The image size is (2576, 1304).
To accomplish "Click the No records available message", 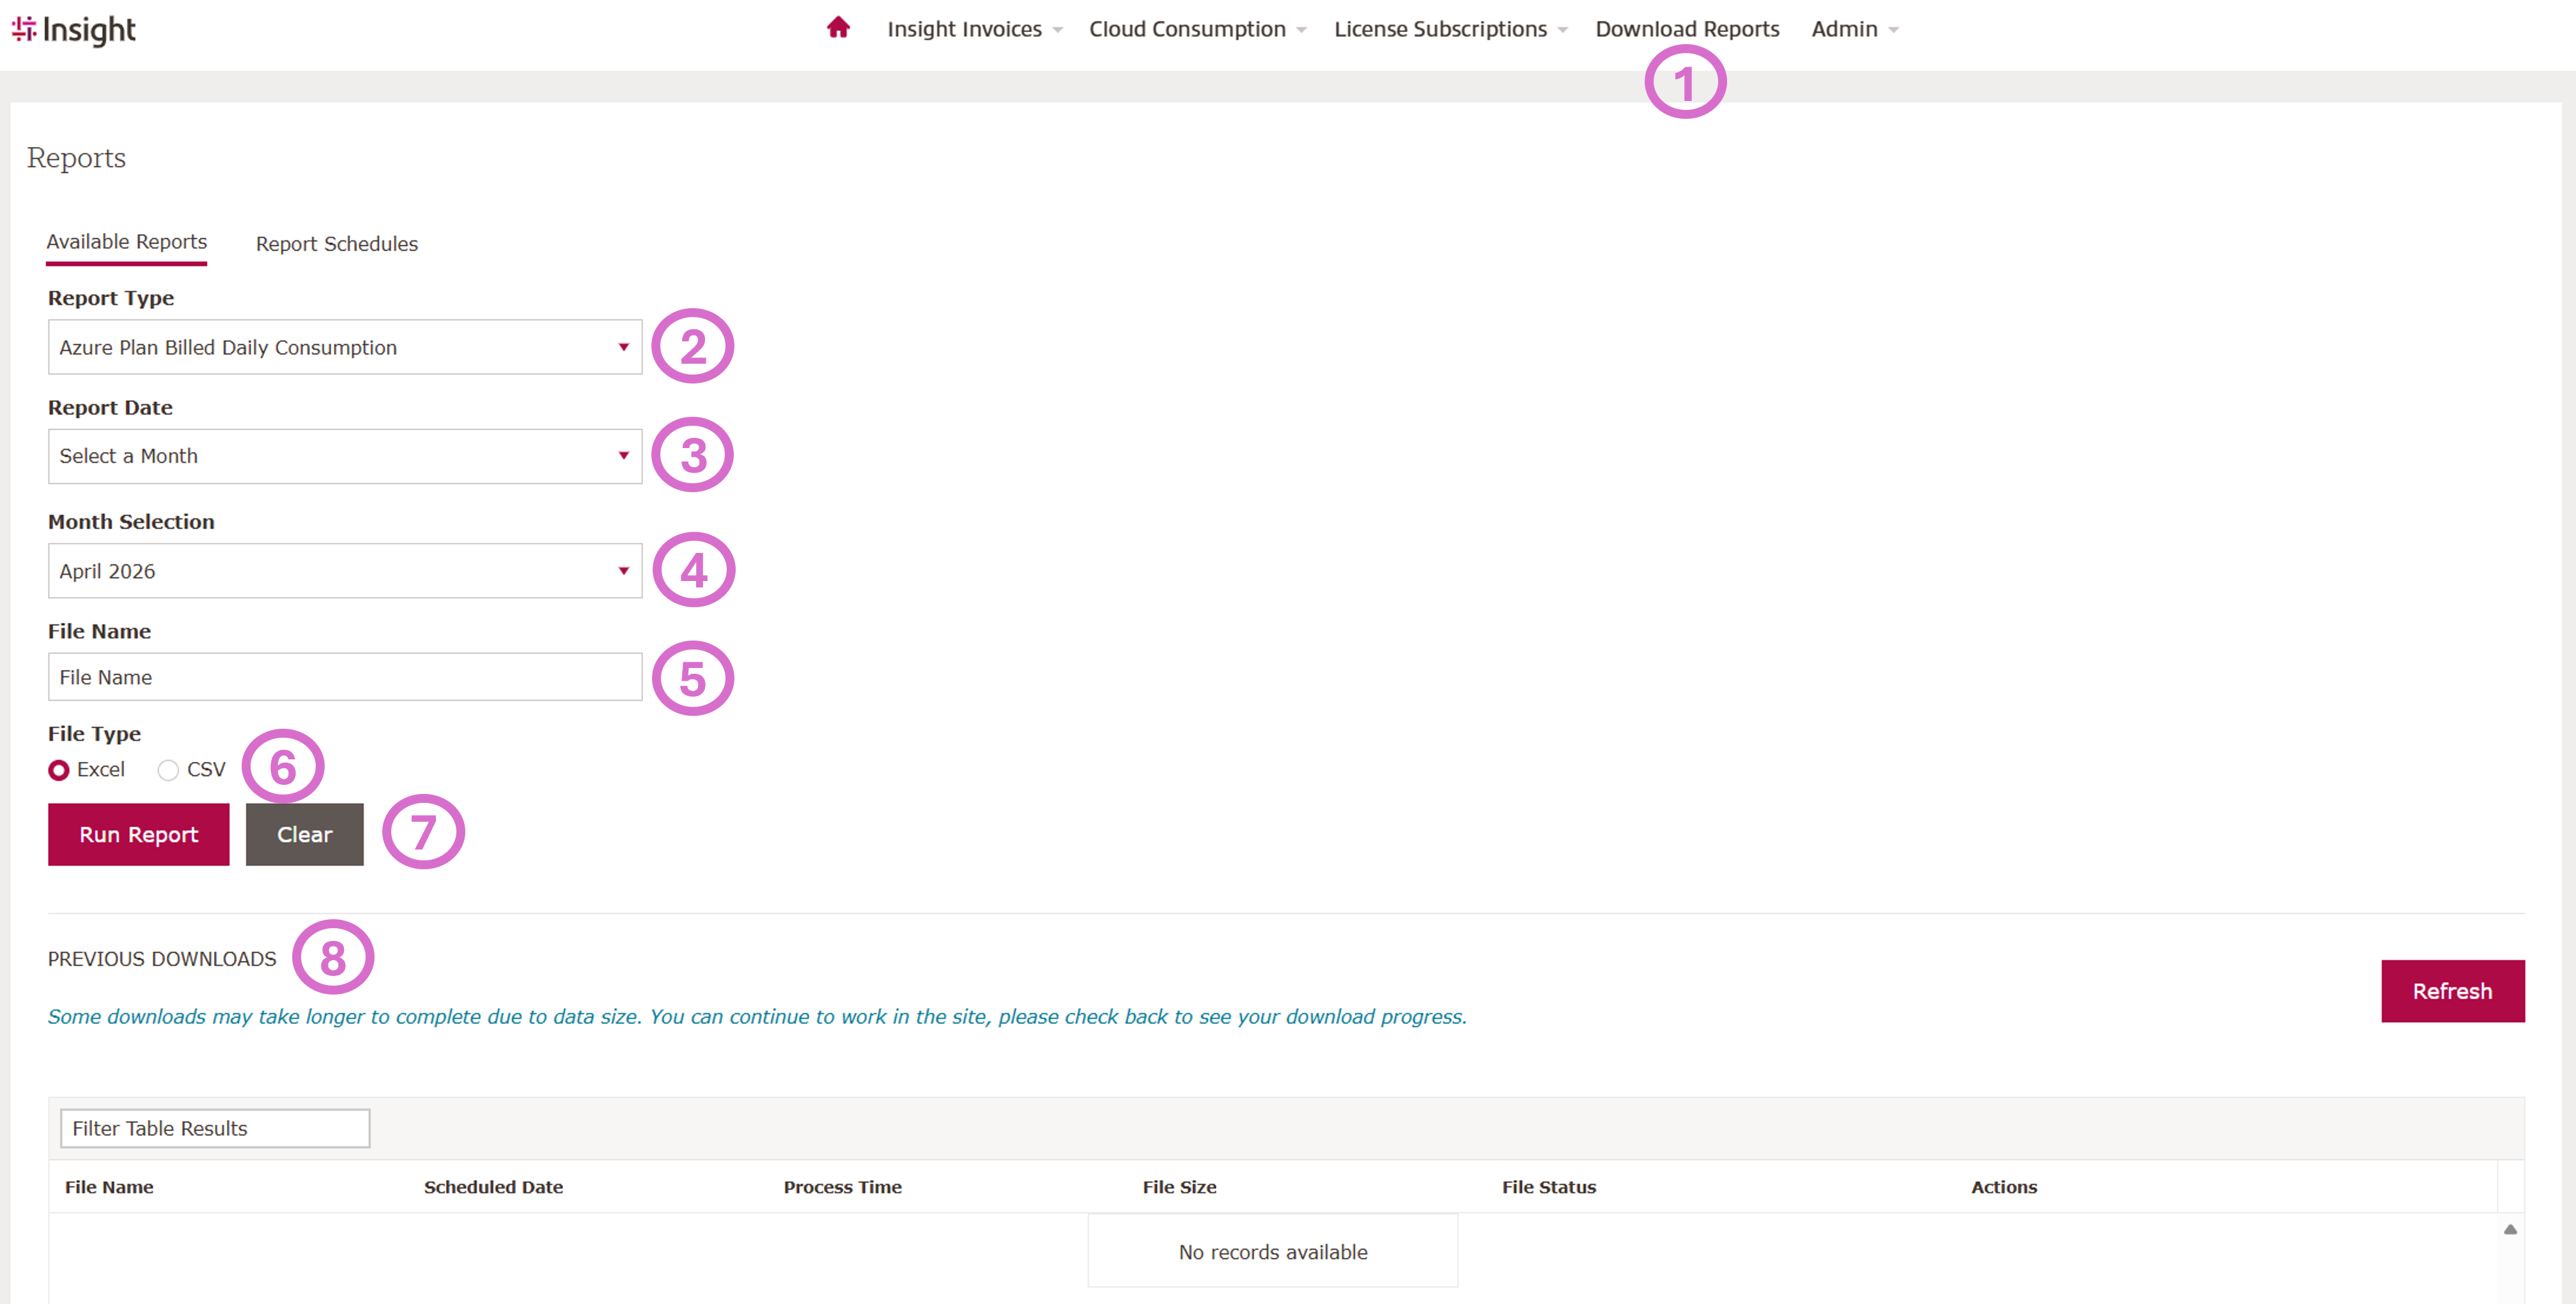I will pyautogui.click(x=1273, y=1252).
